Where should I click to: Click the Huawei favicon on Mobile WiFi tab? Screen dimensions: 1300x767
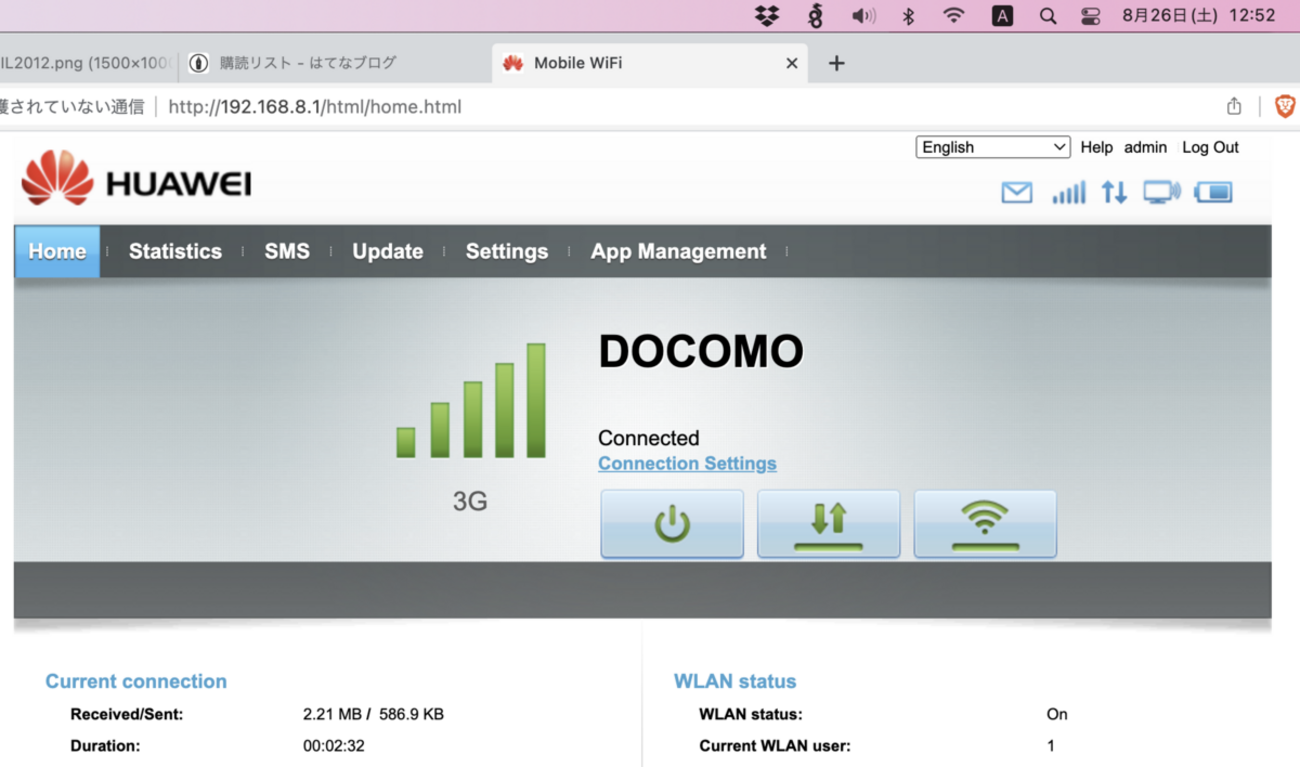coord(513,63)
